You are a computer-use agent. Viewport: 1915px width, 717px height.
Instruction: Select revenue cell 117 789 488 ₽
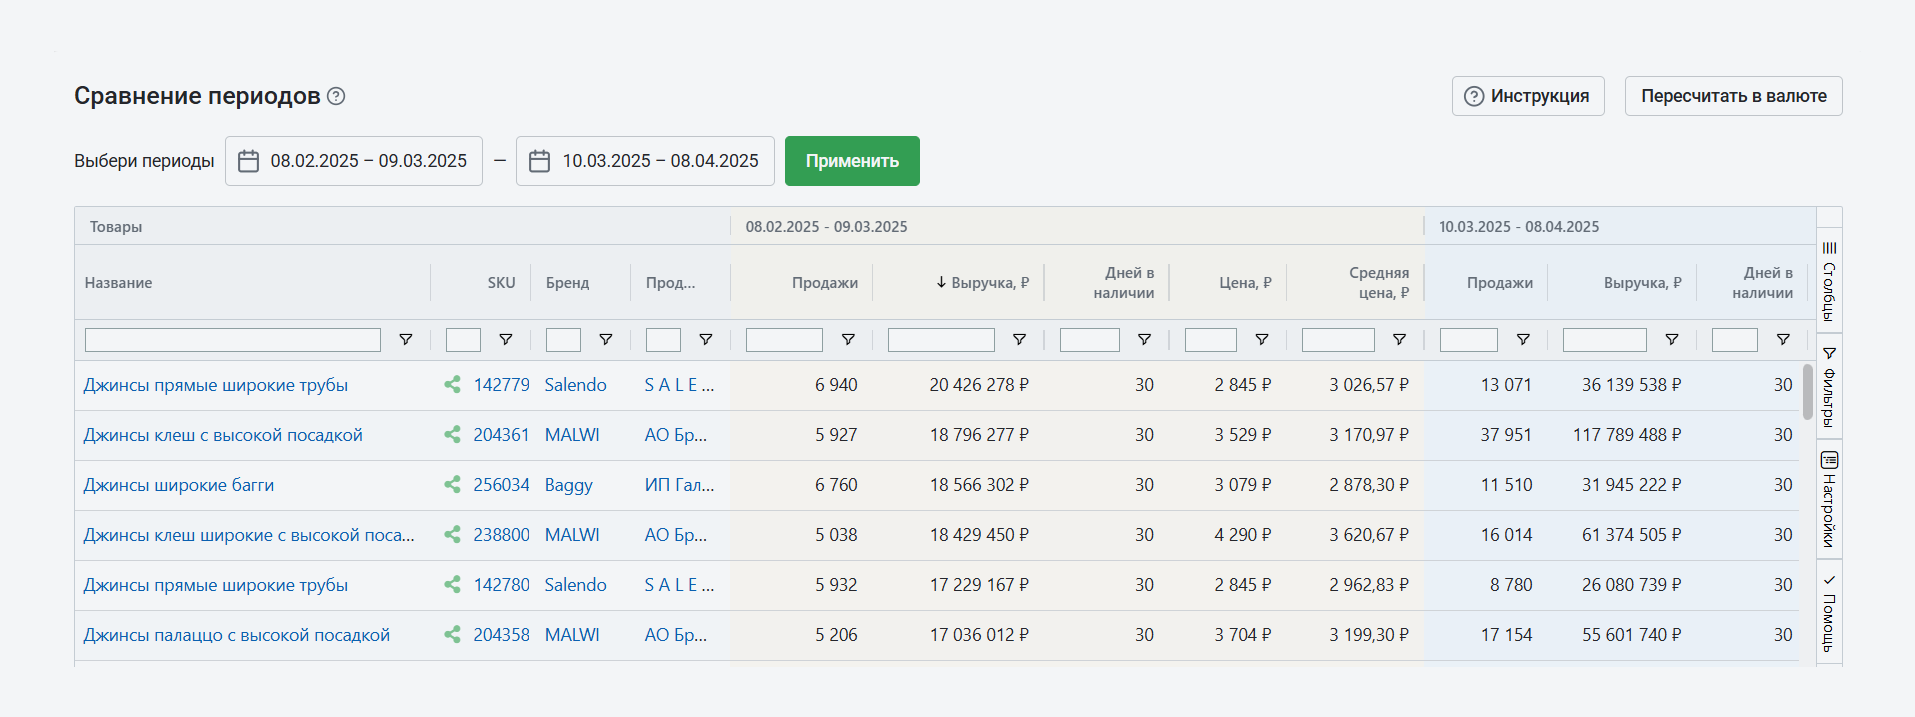click(1627, 435)
